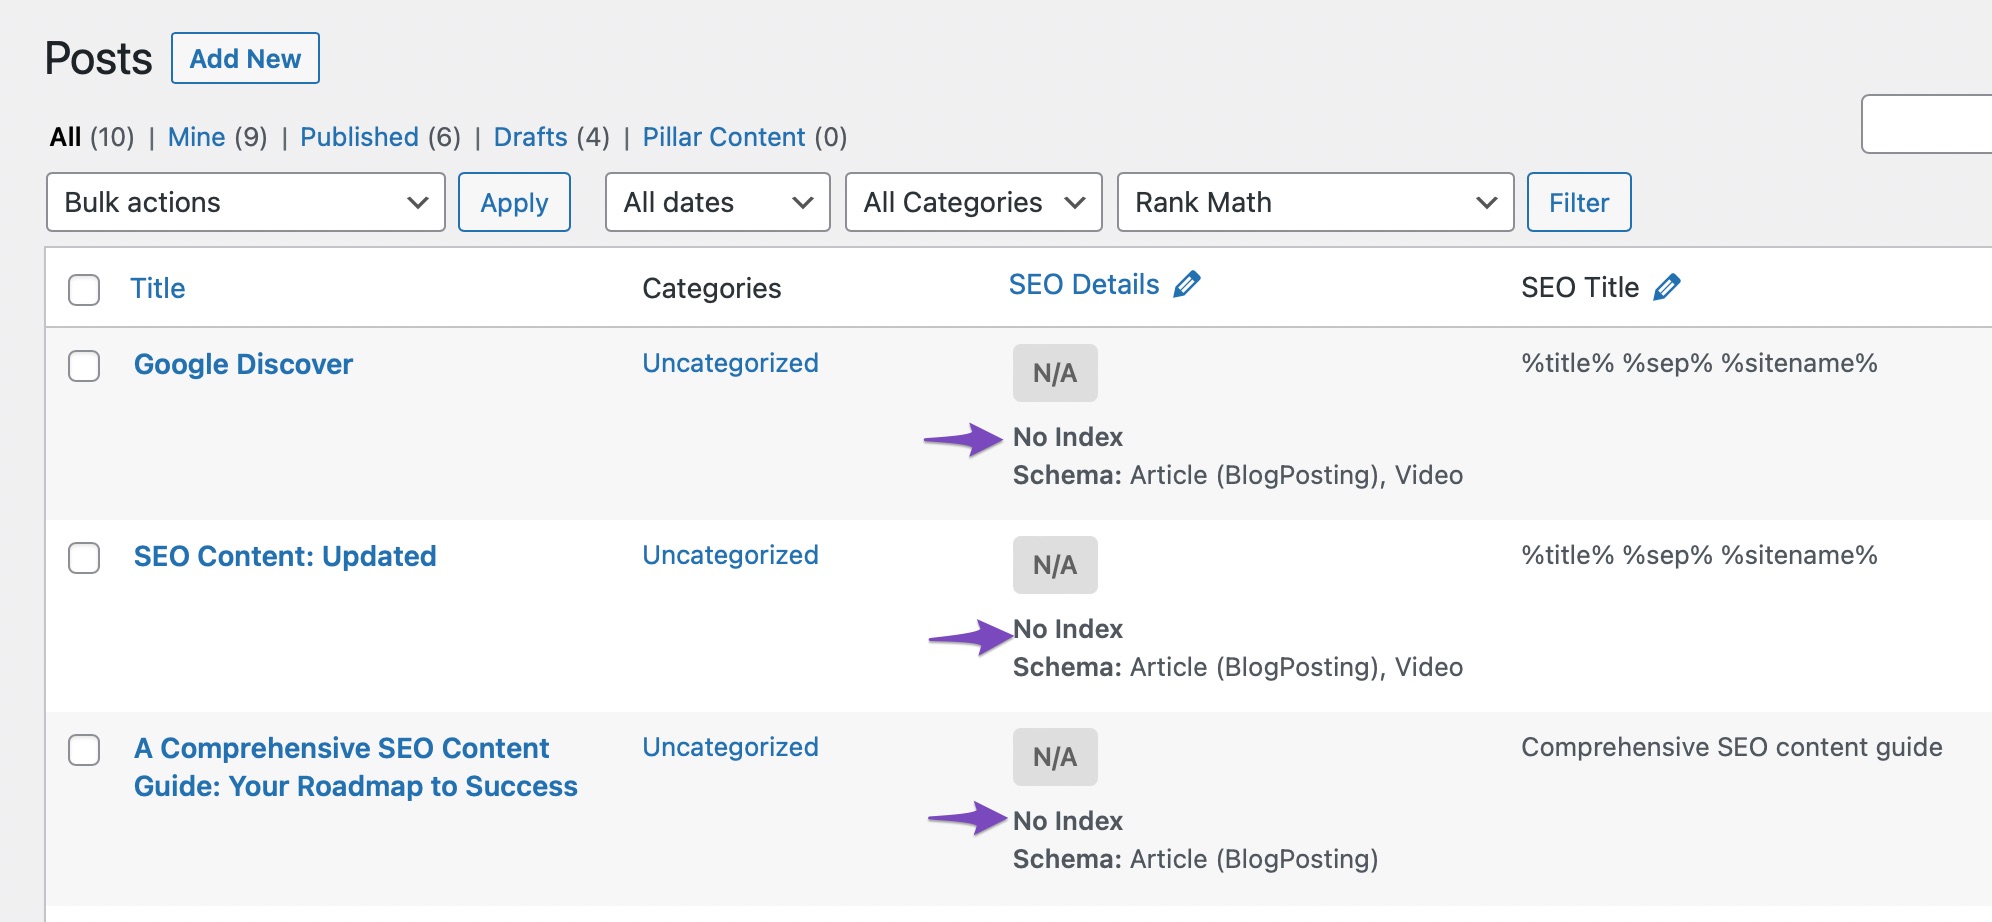Click N/A score badge for SEO Content: Updated
The height and width of the screenshot is (922, 1992).
[1055, 565]
